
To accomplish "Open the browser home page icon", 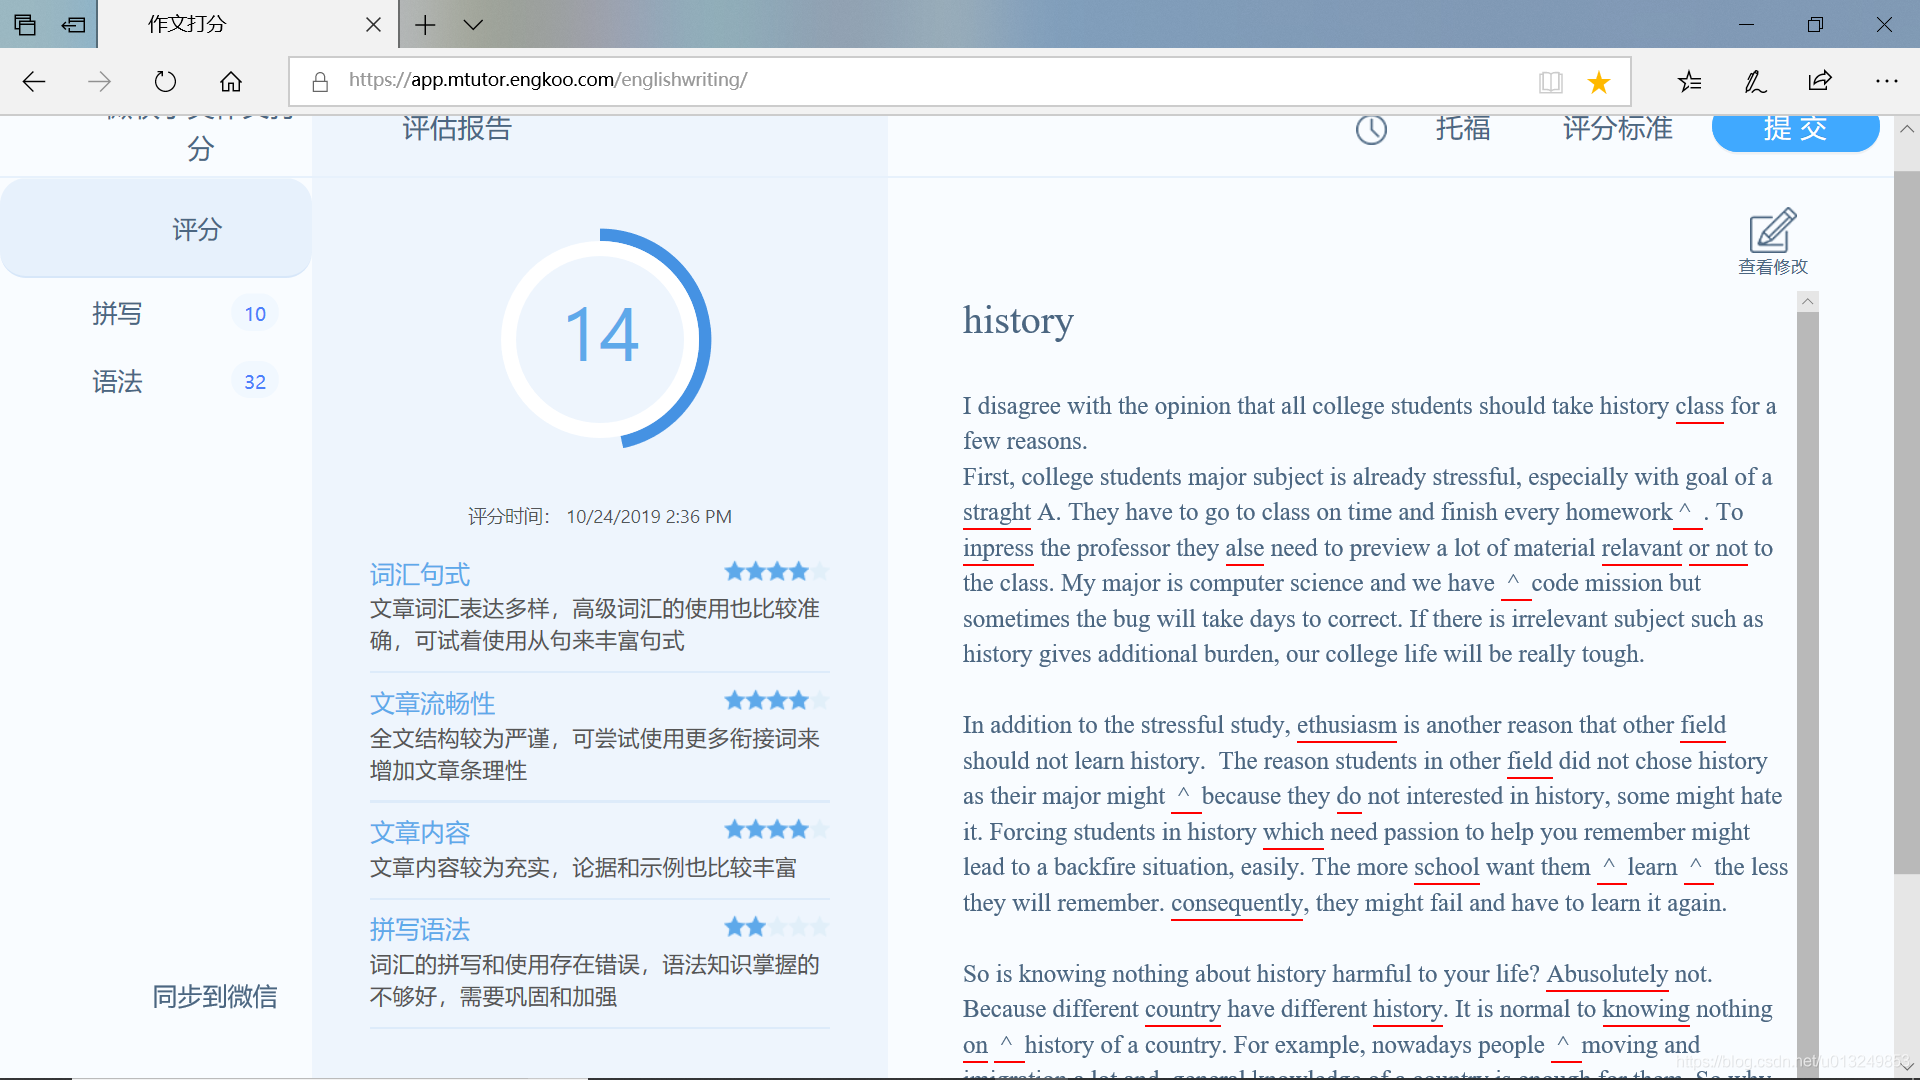I will pyautogui.click(x=231, y=81).
